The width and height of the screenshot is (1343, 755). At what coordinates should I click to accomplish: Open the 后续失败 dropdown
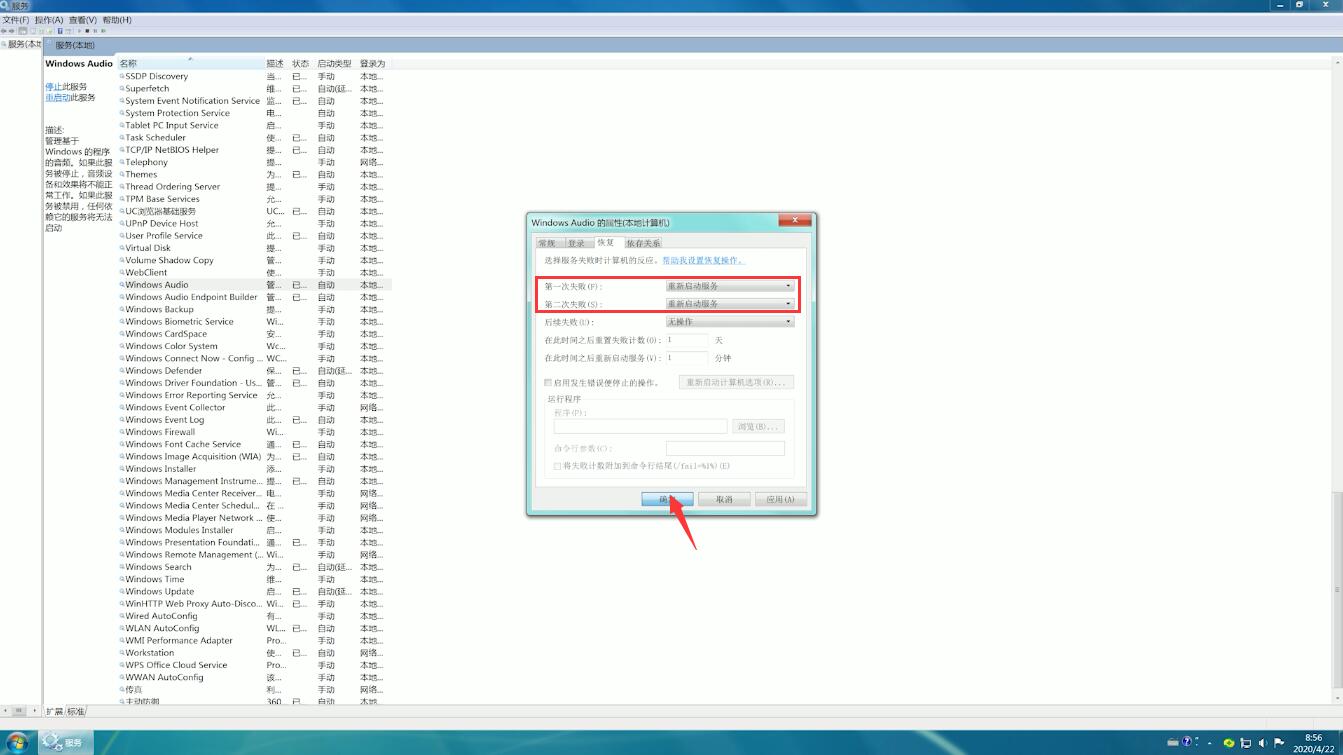[x=730, y=322]
